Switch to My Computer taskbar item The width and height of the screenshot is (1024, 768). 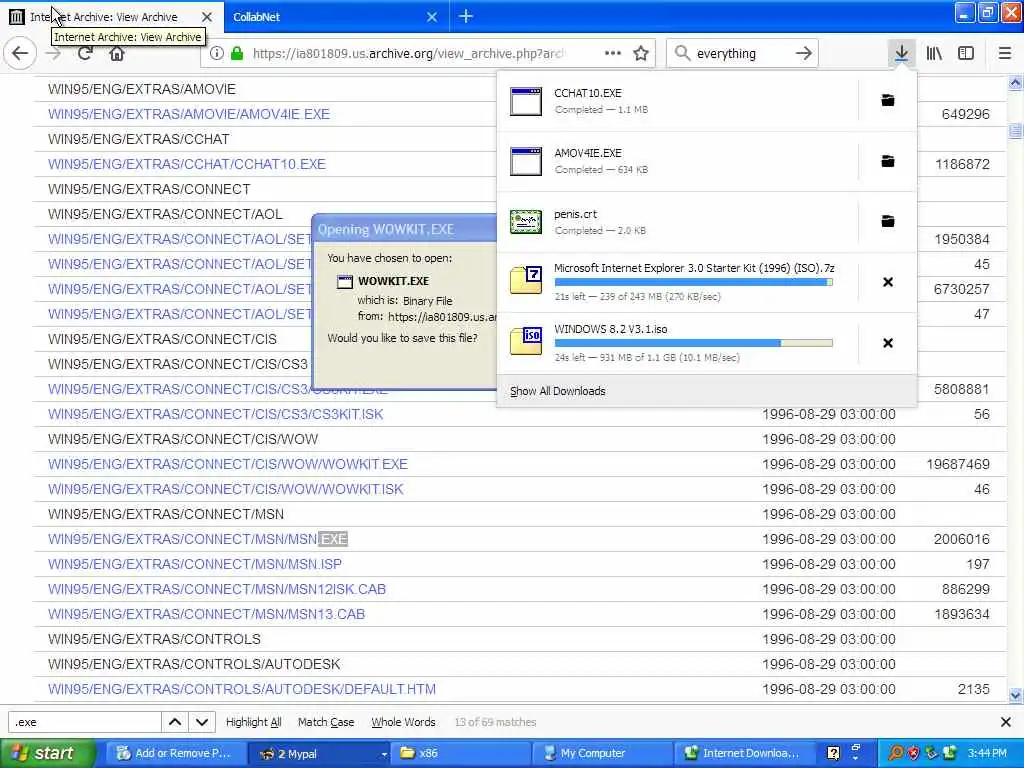(601, 753)
